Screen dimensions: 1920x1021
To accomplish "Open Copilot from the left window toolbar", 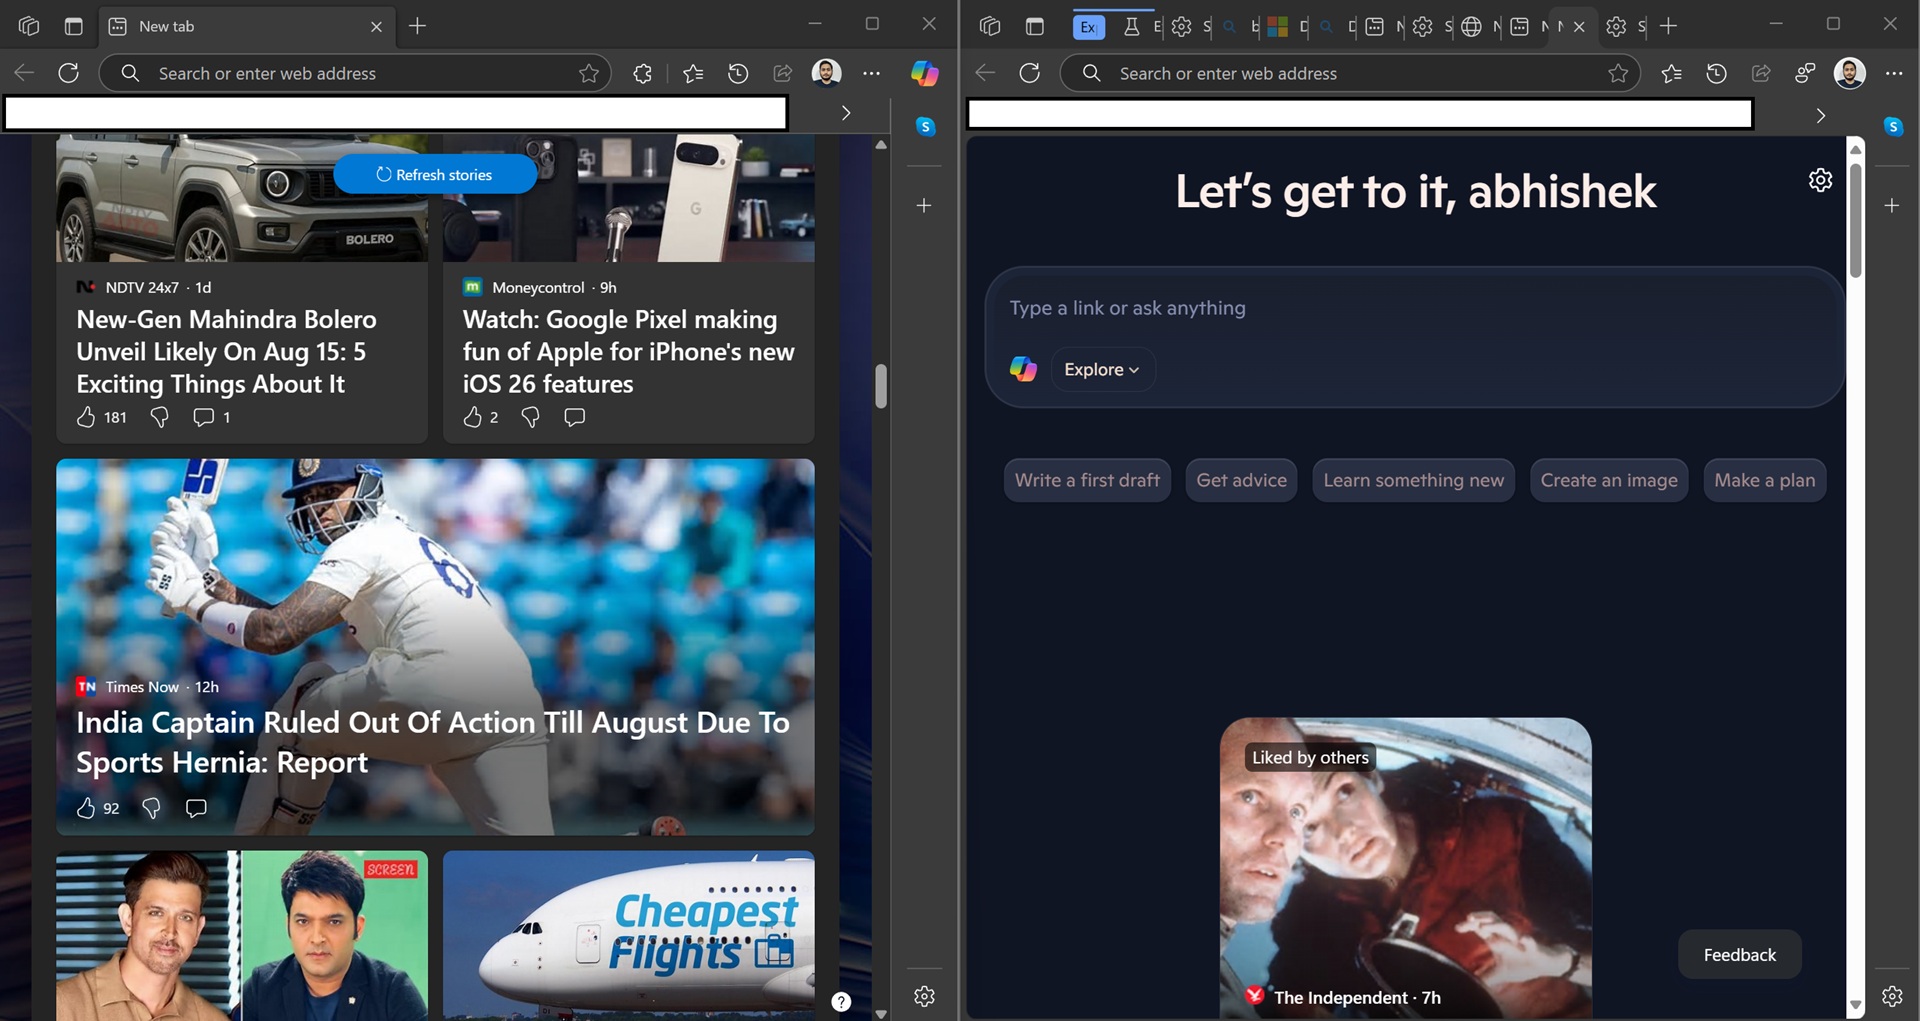I will [924, 73].
